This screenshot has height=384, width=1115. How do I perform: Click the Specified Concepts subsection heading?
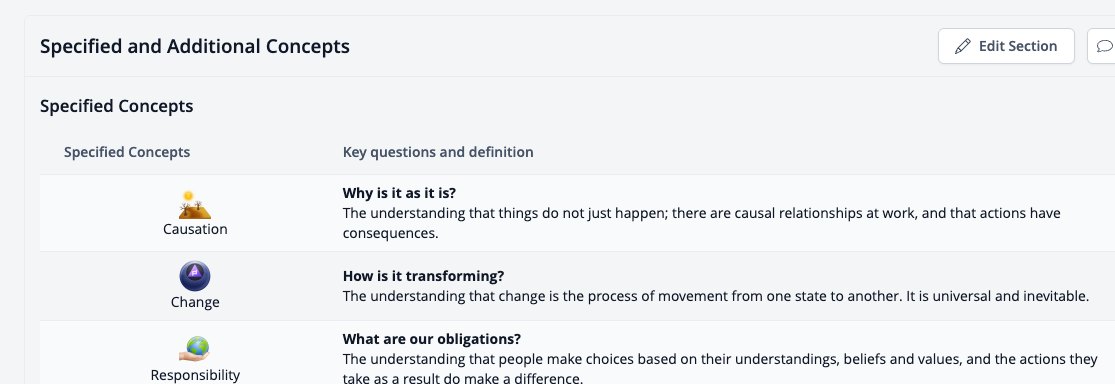(x=117, y=107)
